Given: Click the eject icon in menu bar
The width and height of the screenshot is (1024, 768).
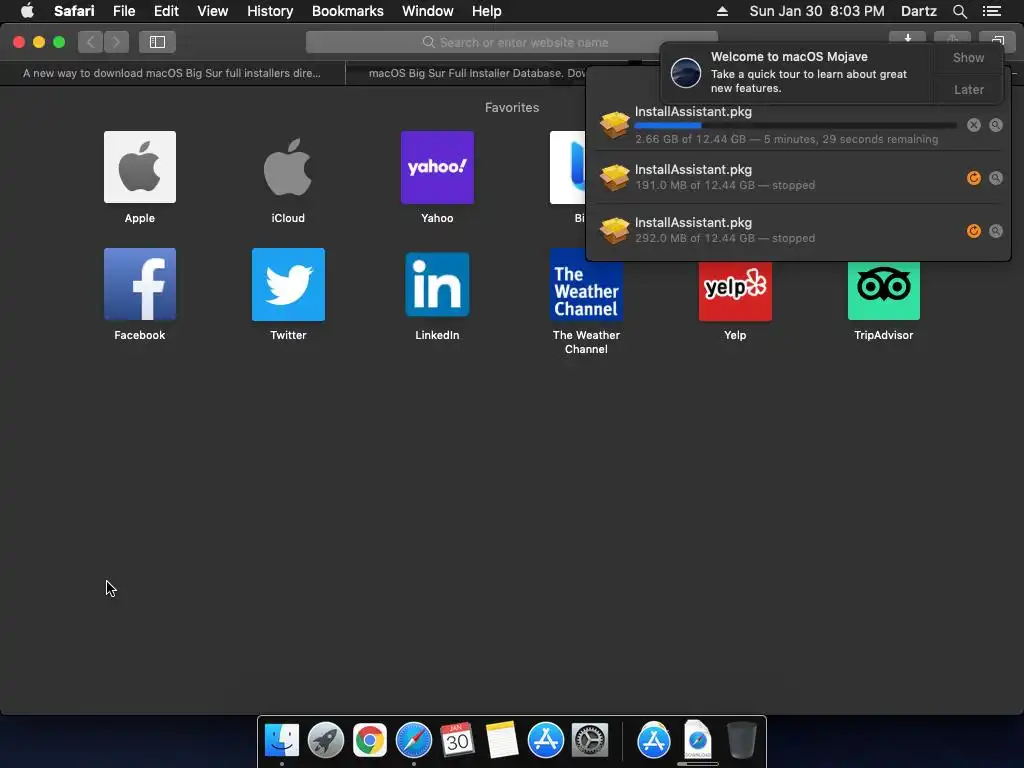Looking at the screenshot, I should (x=722, y=11).
